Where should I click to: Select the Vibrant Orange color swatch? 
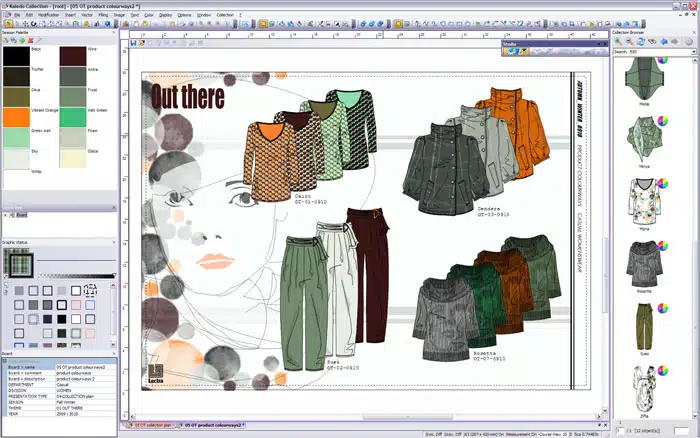16,116
